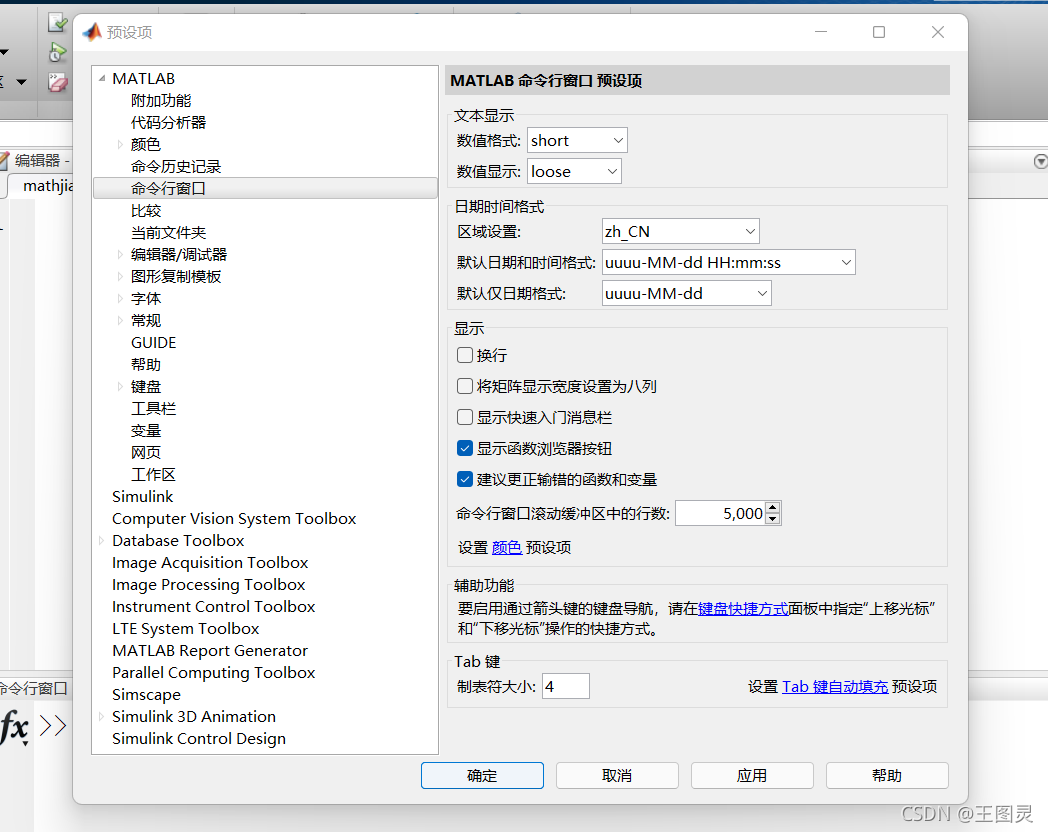The height and width of the screenshot is (832, 1048).
Task: Click the 取消 button
Action: pyautogui.click(x=617, y=775)
